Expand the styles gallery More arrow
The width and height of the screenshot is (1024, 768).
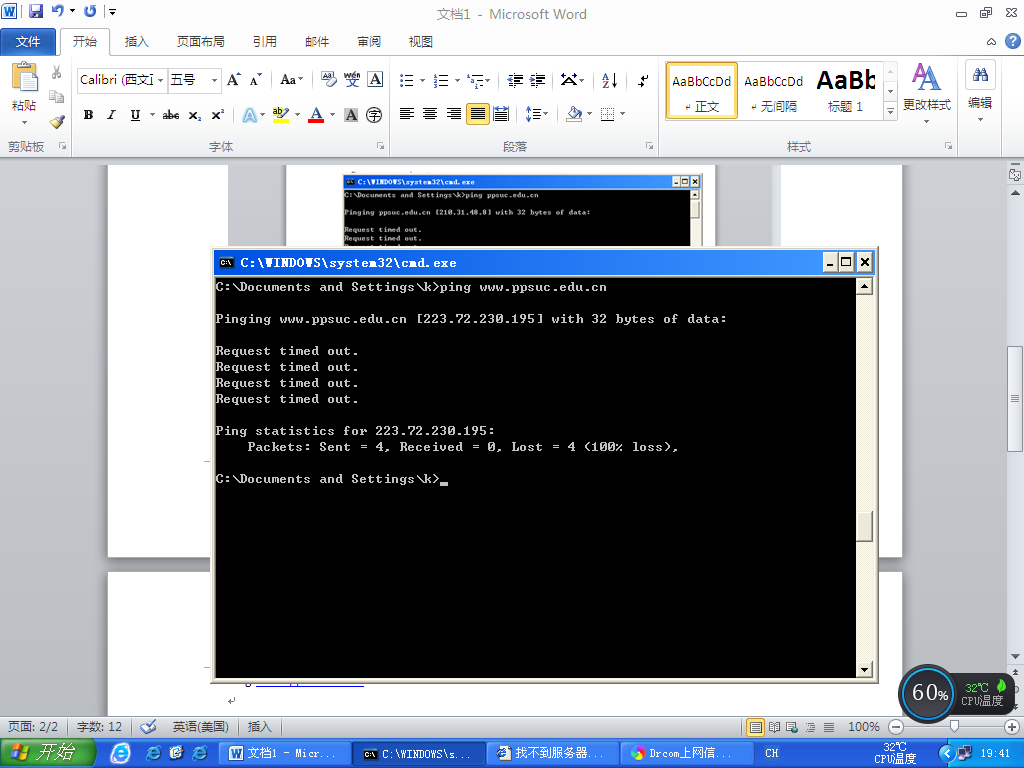pyautogui.click(x=890, y=112)
